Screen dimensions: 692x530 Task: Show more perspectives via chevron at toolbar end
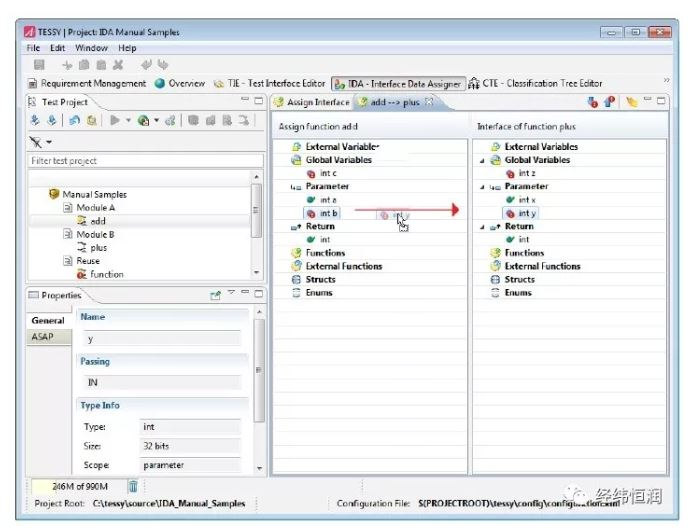tap(666, 80)
